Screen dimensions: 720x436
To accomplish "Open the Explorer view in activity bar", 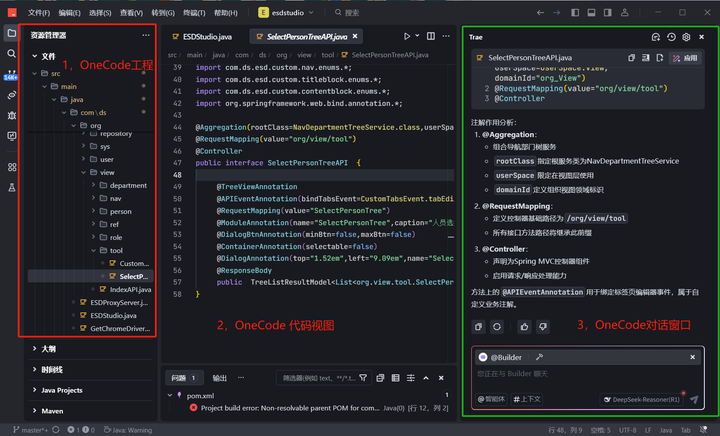I will pos(11,33).
